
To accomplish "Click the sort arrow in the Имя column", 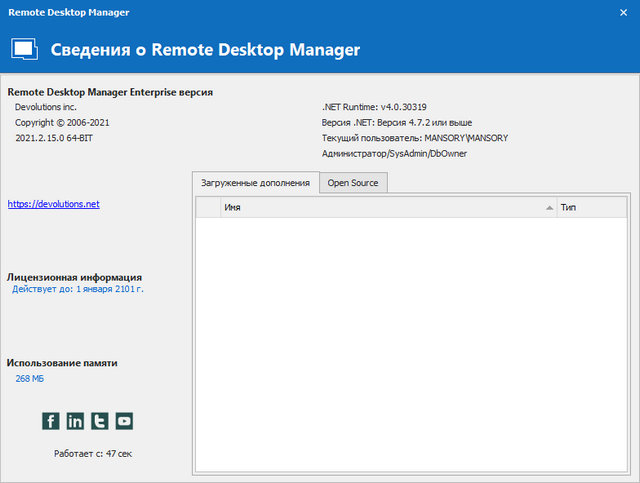I will [549, 207].
